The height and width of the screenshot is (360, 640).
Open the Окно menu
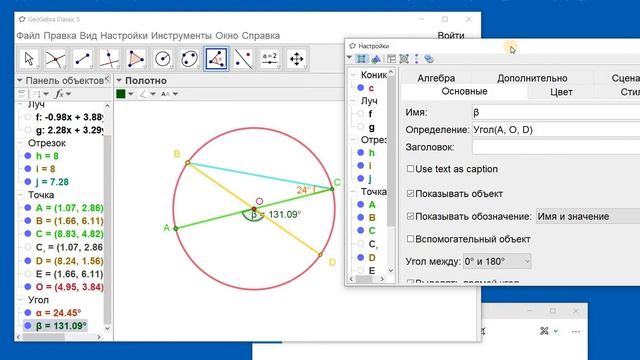coord(227,36)
